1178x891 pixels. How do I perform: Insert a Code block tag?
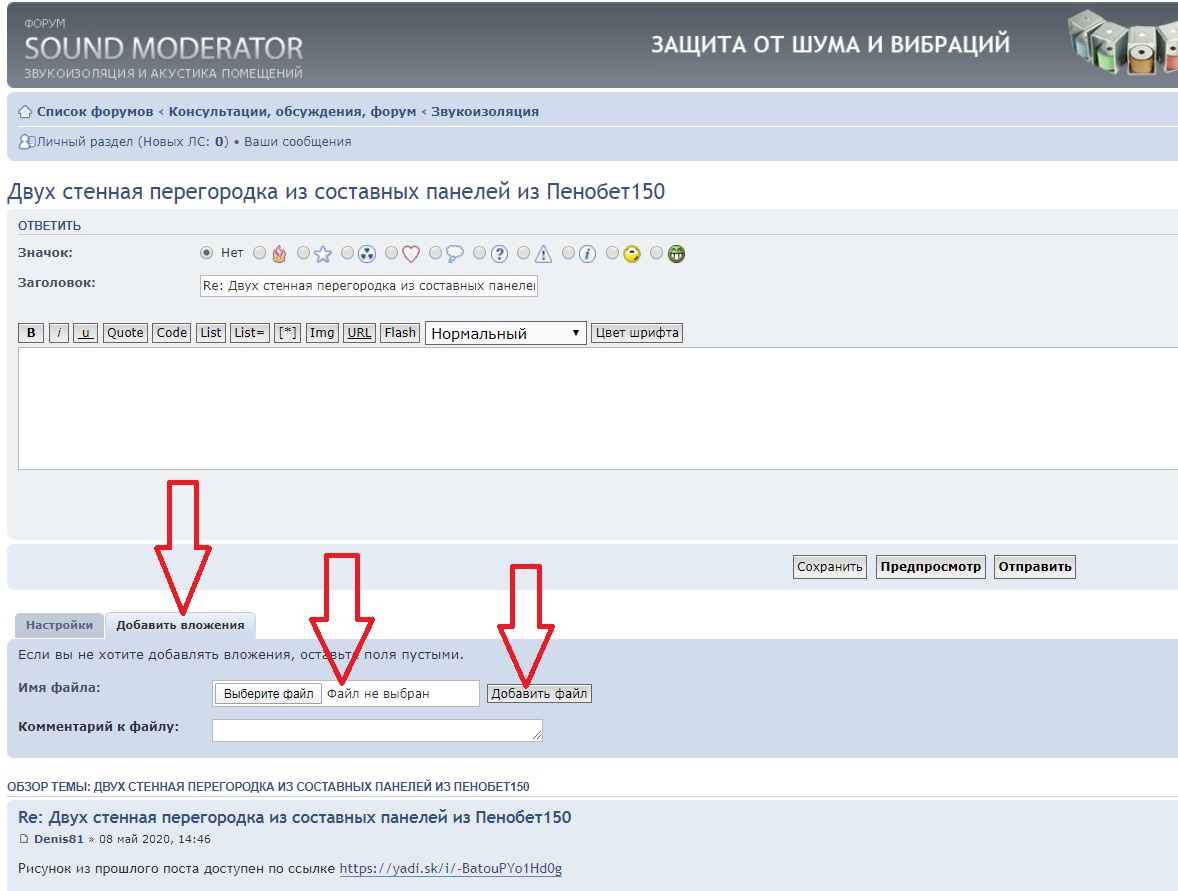pyautogui.click(x=171, y=333)
